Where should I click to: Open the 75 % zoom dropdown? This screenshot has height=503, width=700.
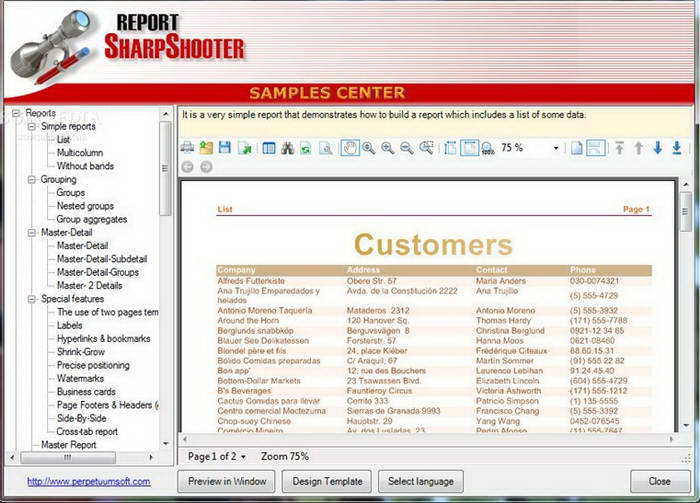[x=556, y=148]
